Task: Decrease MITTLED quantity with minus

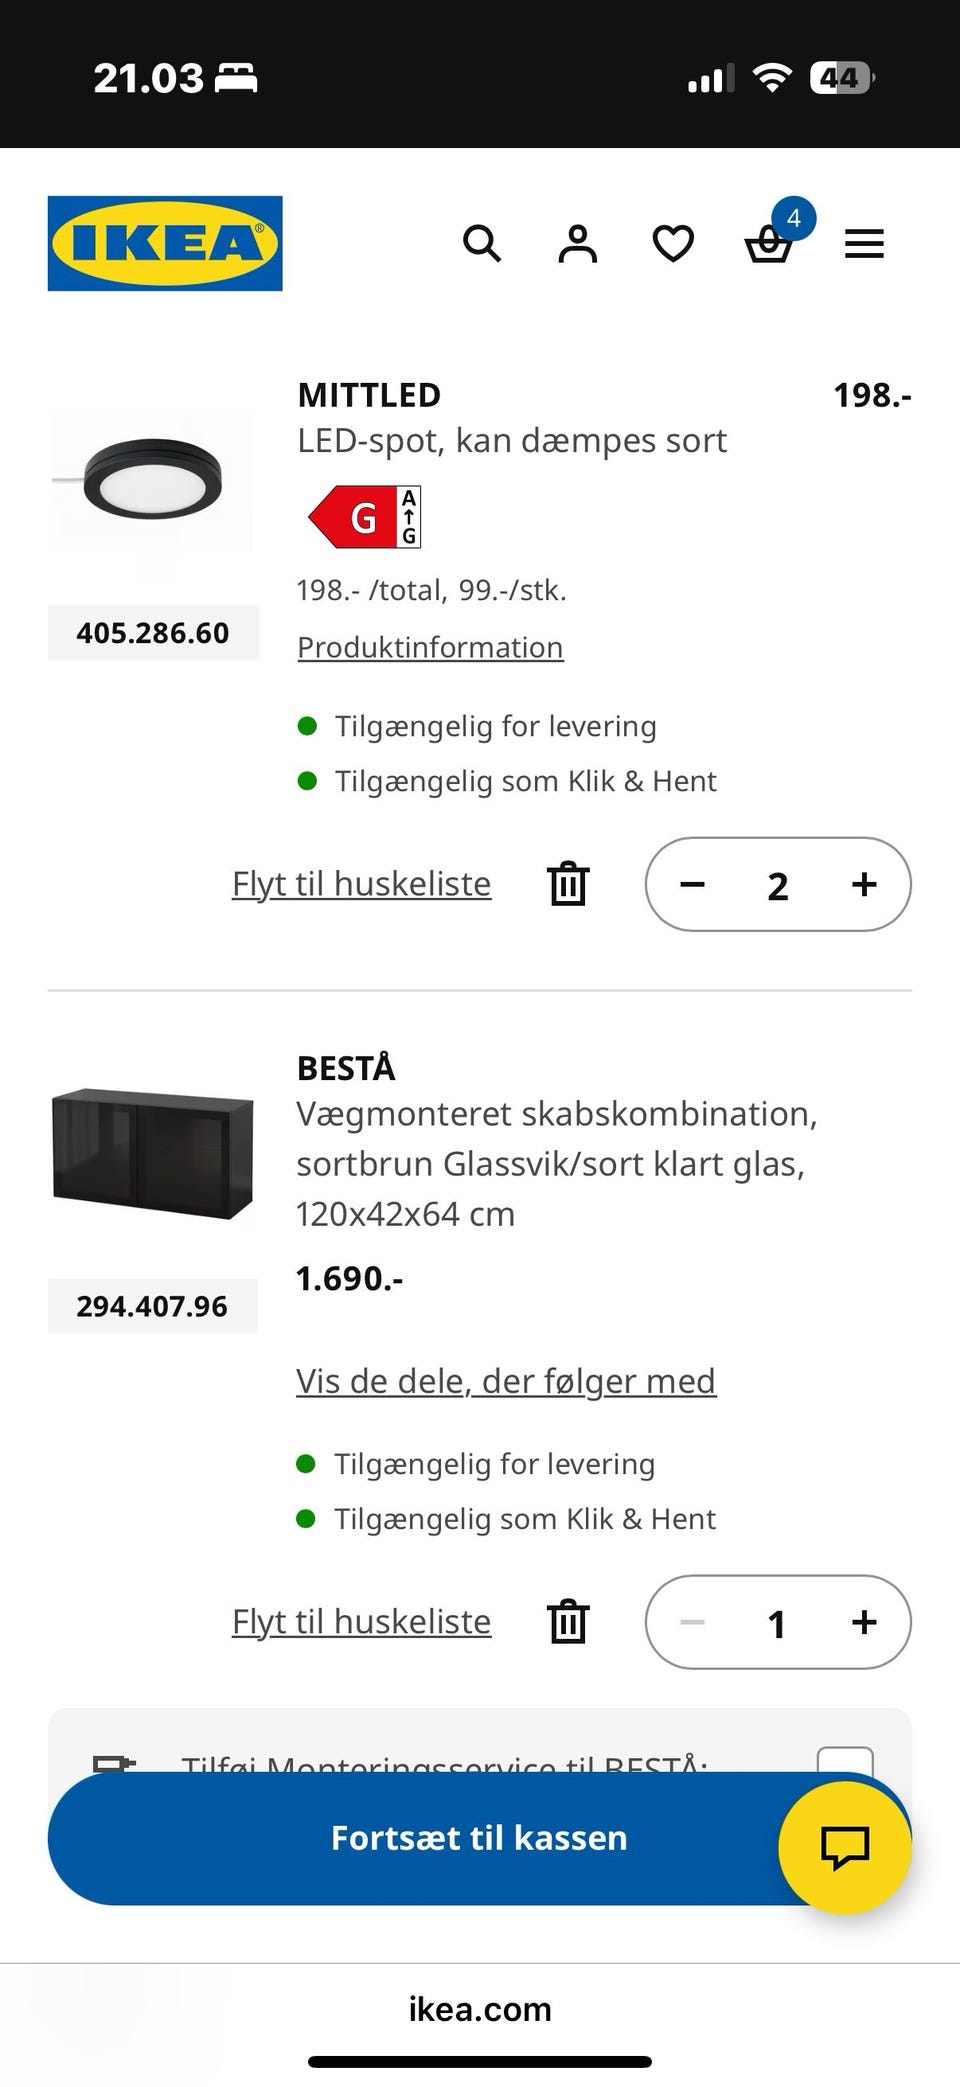Action: (x=692, y=884)
